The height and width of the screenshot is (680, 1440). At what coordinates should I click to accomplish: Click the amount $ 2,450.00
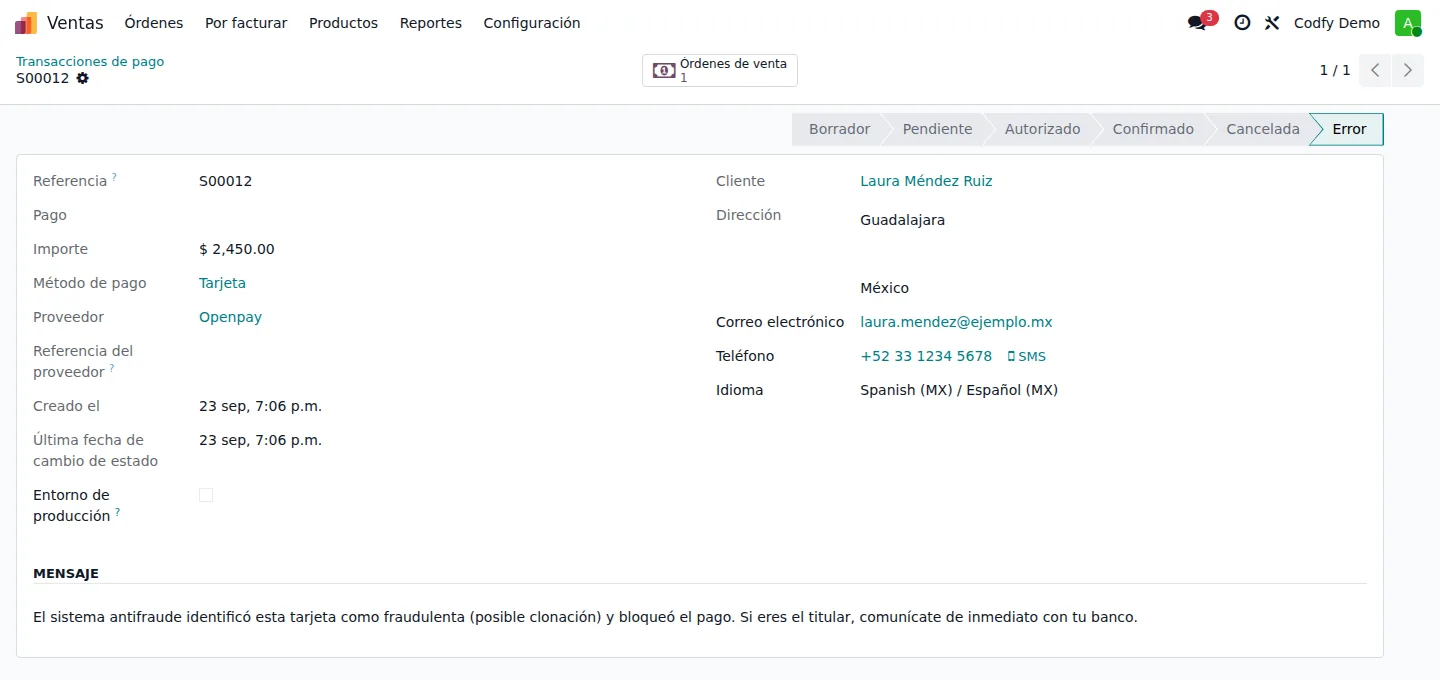pos(237,249)
